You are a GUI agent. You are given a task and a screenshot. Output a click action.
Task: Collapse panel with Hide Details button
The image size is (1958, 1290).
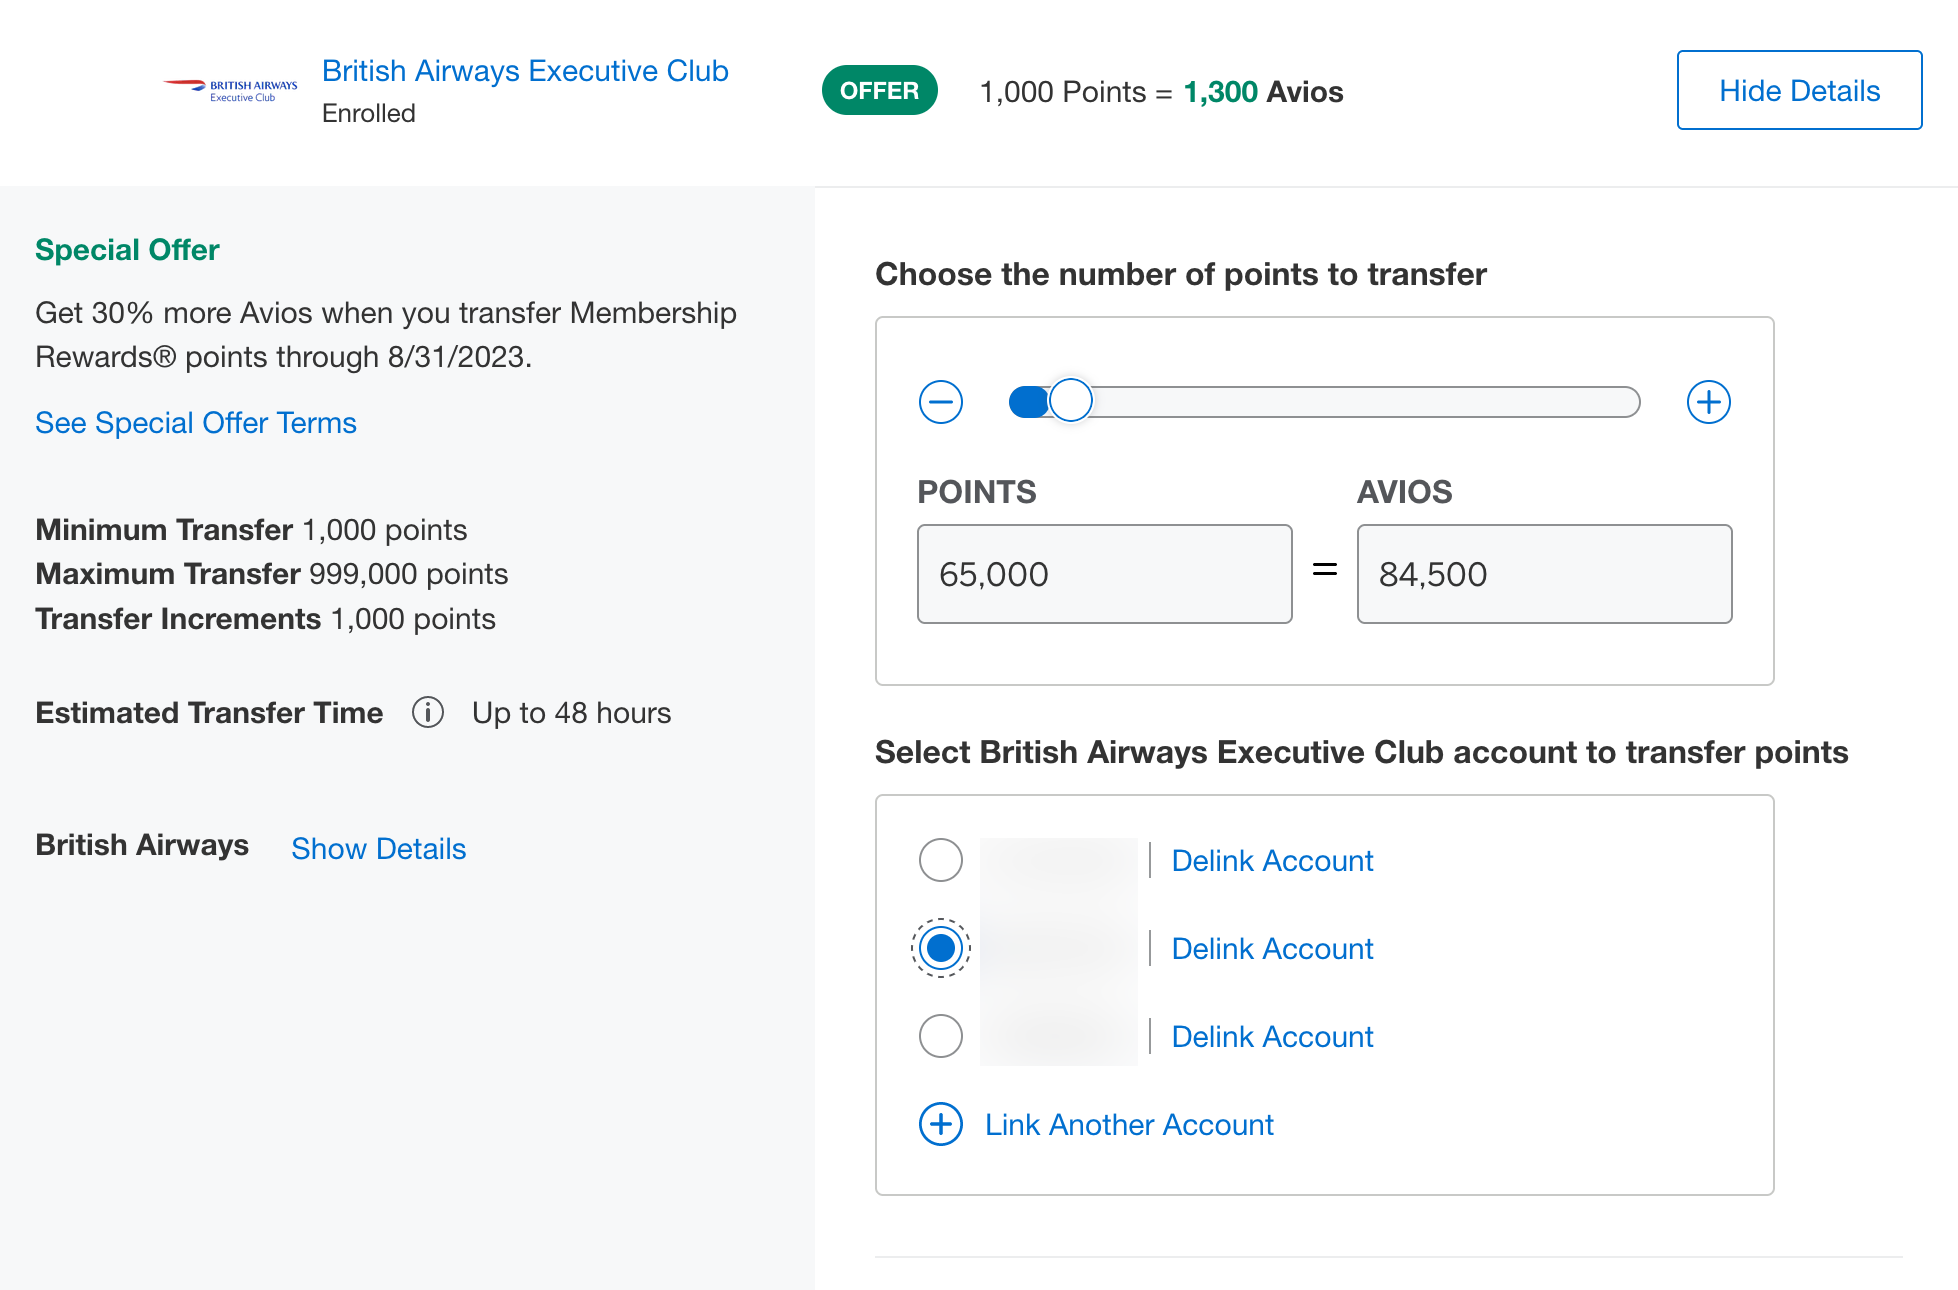[x=1798, y=91]
